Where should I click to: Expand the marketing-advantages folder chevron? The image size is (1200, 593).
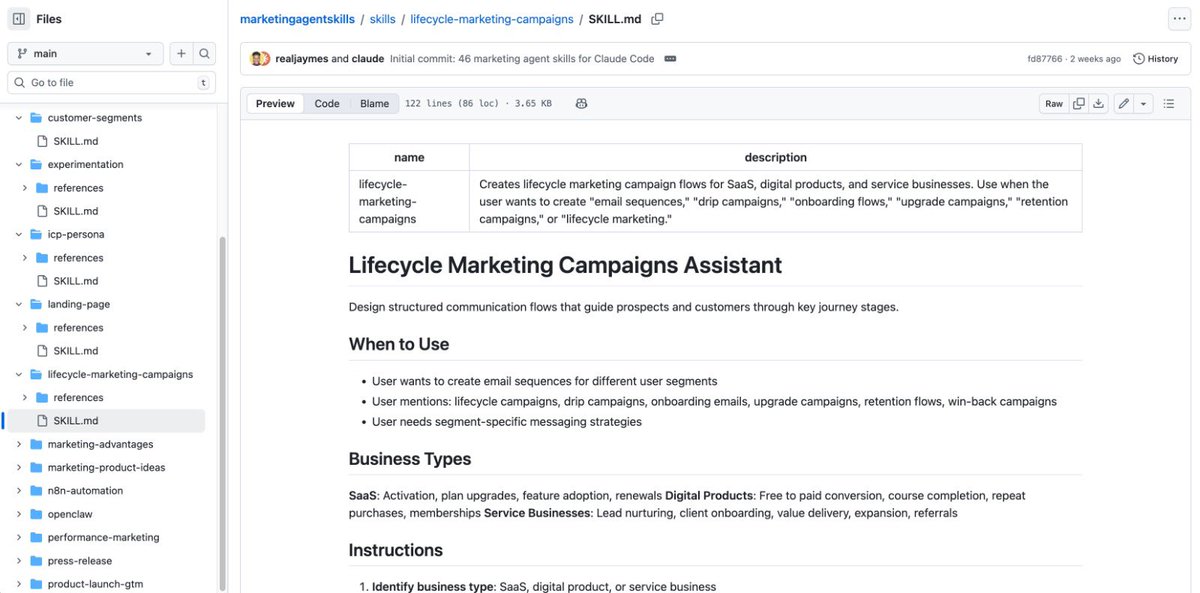click(x=18, y=444)
